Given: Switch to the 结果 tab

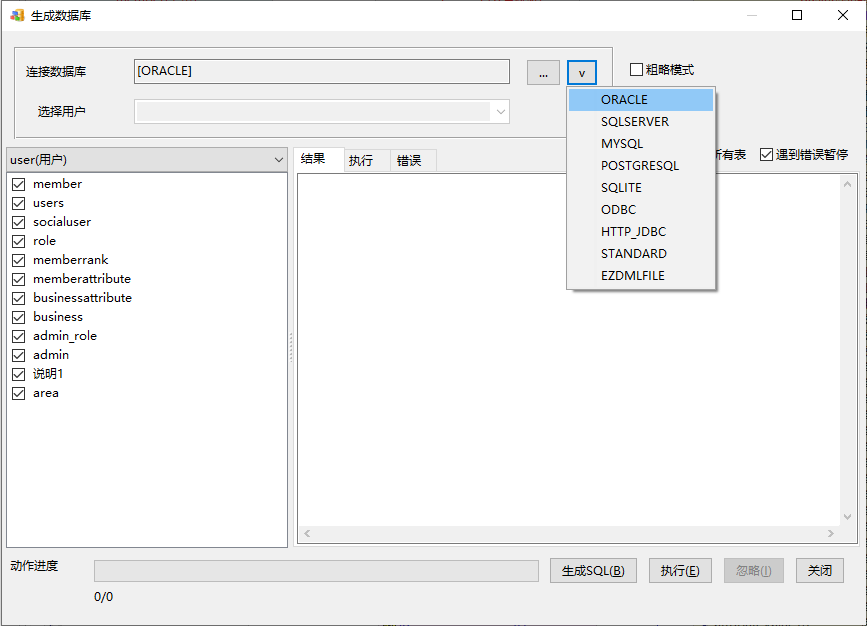Looking at the screenshot, I should [x=319, y=159].
